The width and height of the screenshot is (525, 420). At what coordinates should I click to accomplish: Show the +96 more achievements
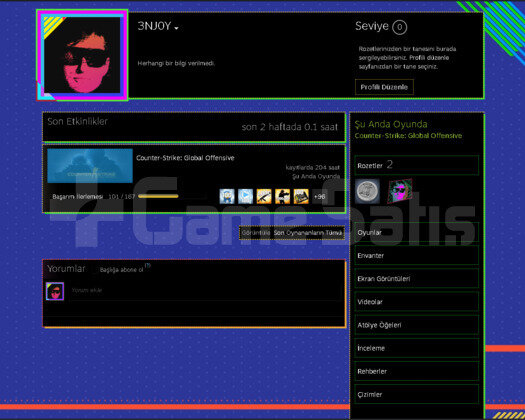[319, 196]
